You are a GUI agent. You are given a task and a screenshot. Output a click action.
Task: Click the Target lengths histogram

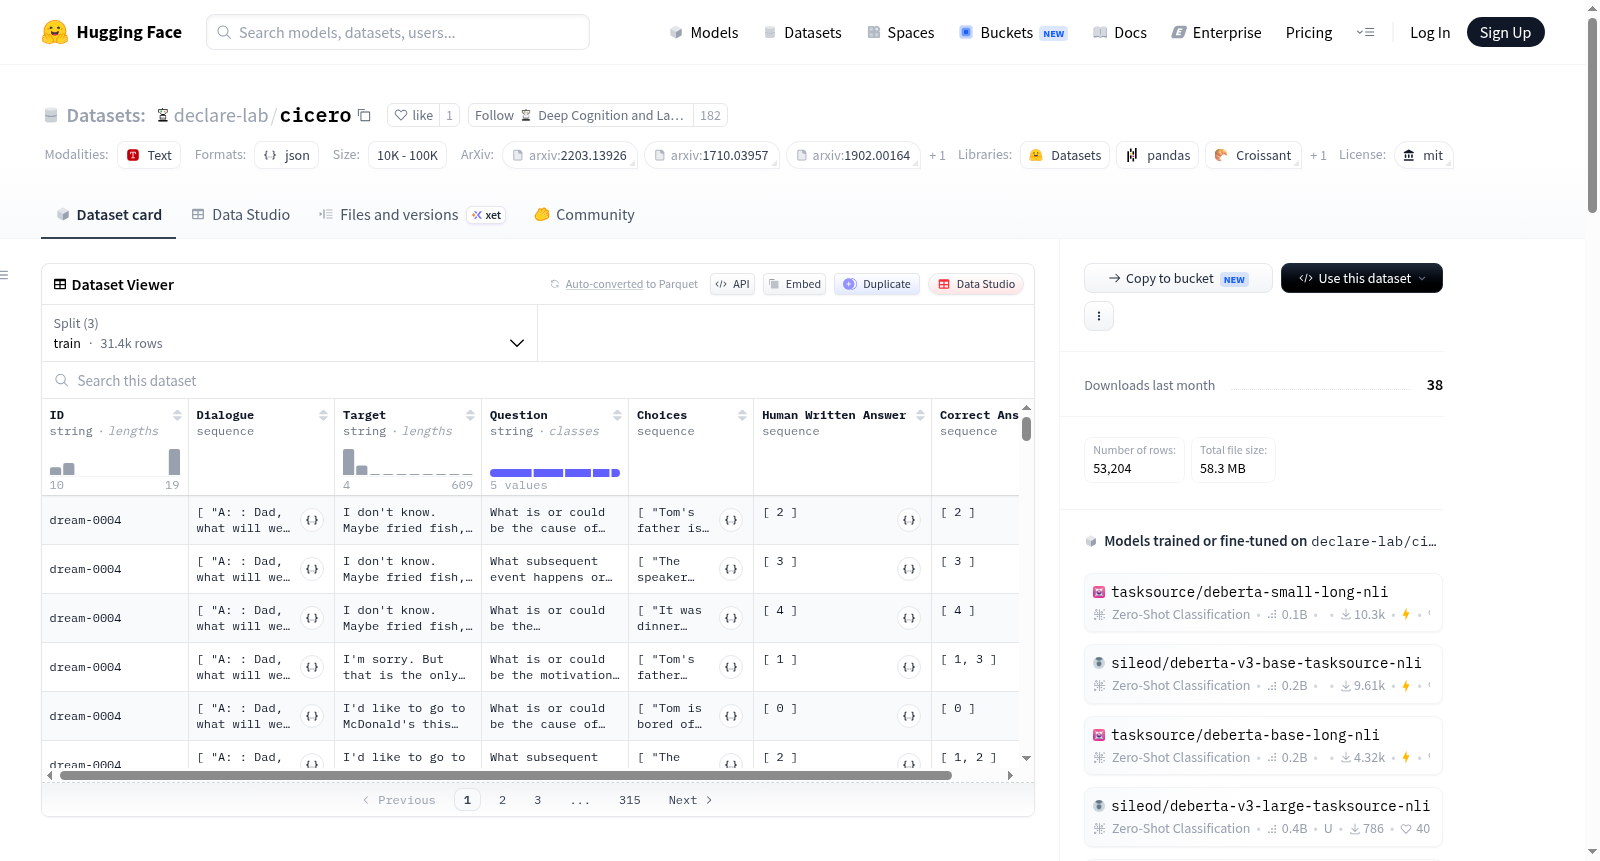407,462
